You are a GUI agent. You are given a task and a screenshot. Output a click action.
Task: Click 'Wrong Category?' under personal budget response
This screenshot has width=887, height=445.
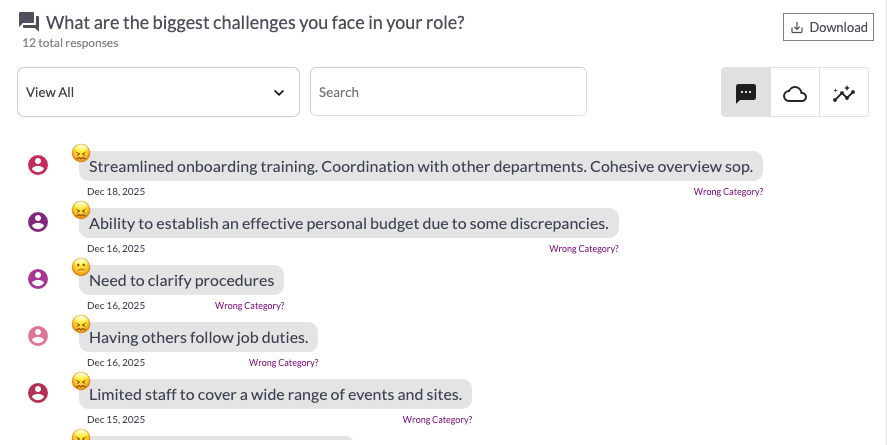coord(584,248)
